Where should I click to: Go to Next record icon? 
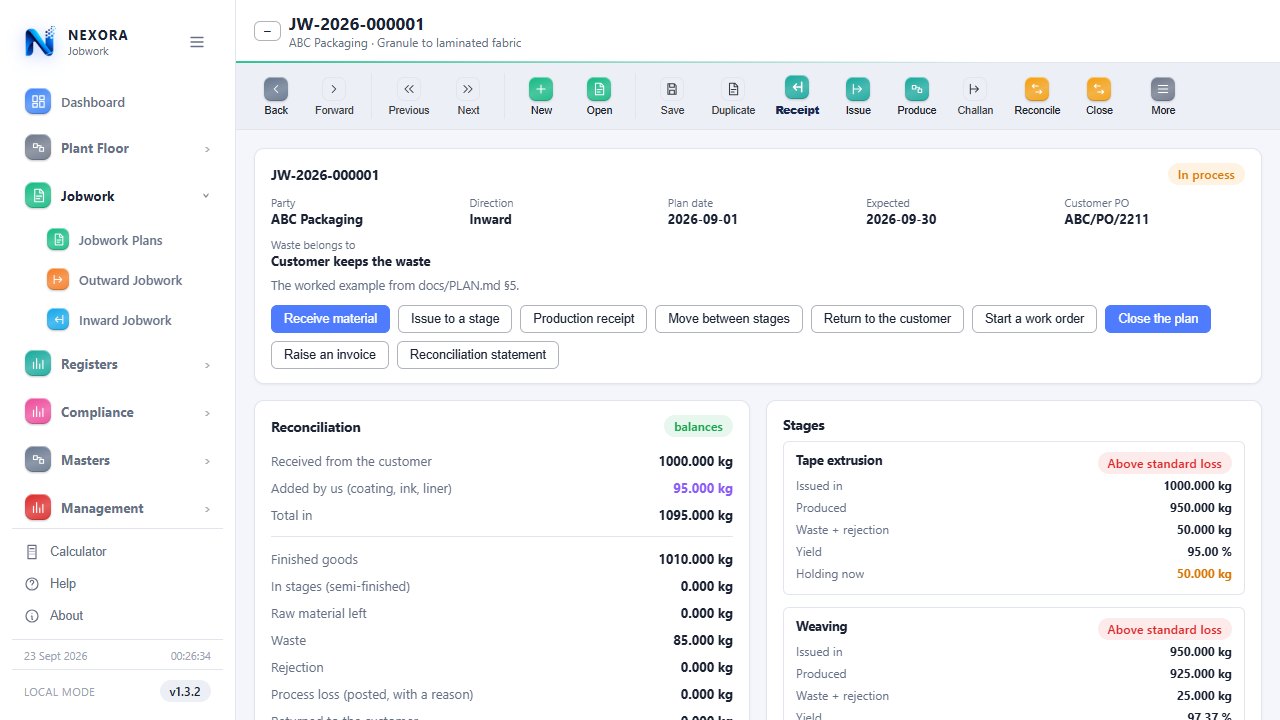[x=468, y=88]
